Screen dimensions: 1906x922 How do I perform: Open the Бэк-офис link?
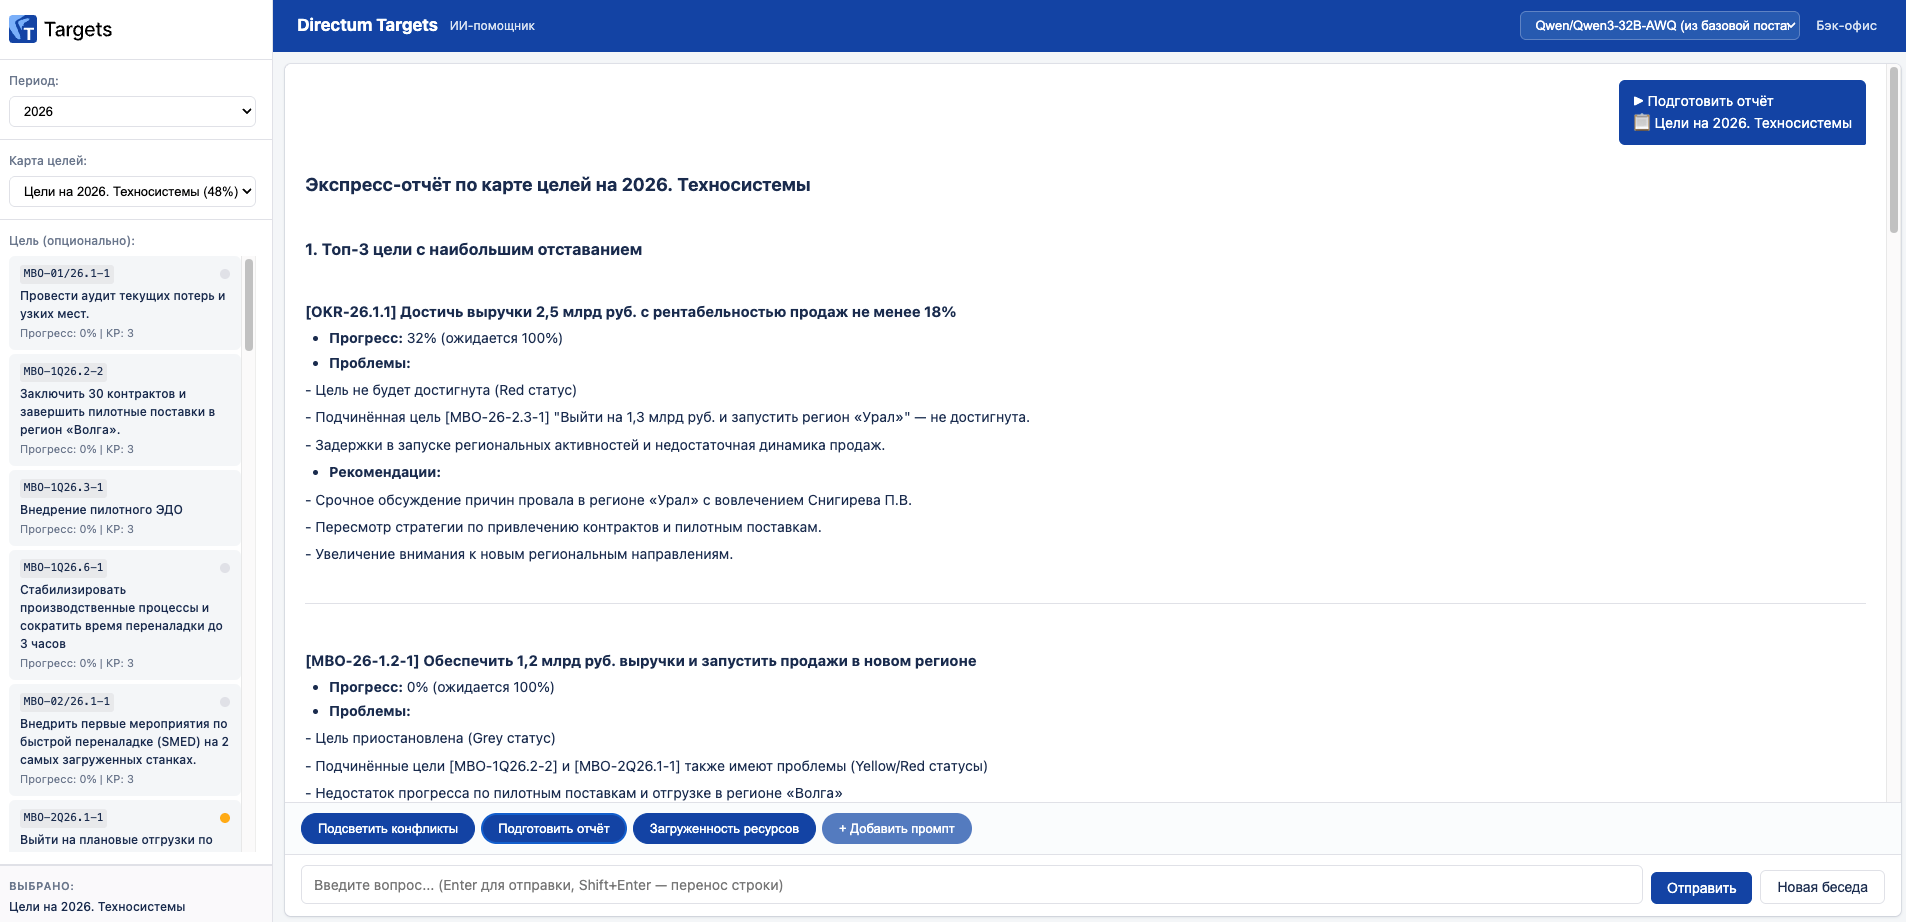pyautogui.click(x=1846, y=26)
